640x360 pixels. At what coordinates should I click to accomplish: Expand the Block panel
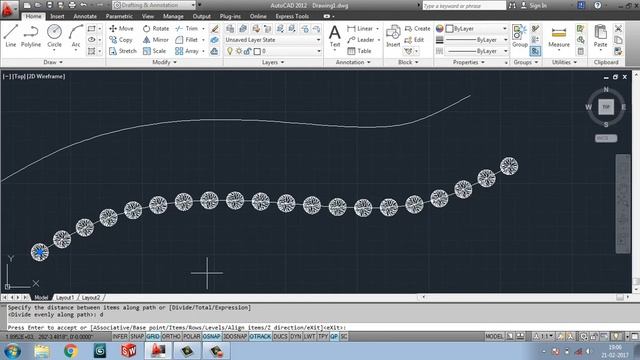point(408,62)
